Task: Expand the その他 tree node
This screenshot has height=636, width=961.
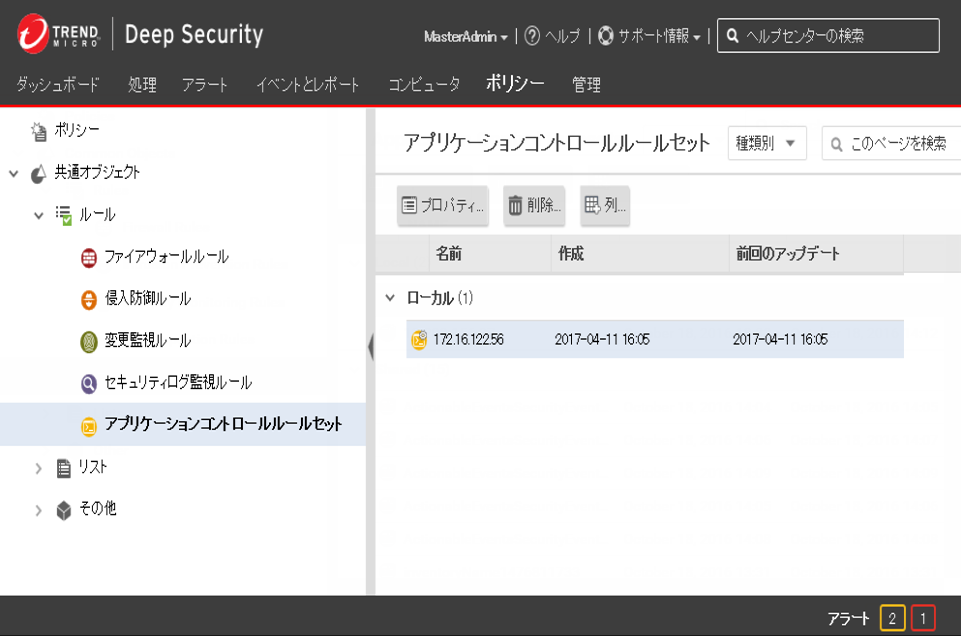Action: (x=39, y=510)
